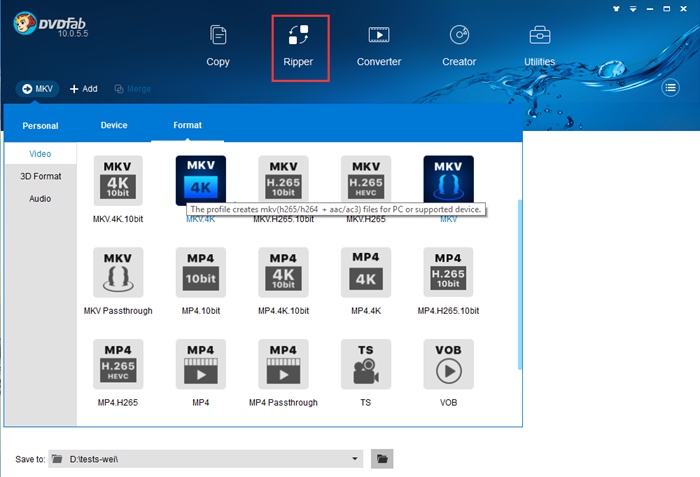The width and height of the screenshot is (700, 477).
Task: Click the DVDFab logo
Action: tap(50, 25)
